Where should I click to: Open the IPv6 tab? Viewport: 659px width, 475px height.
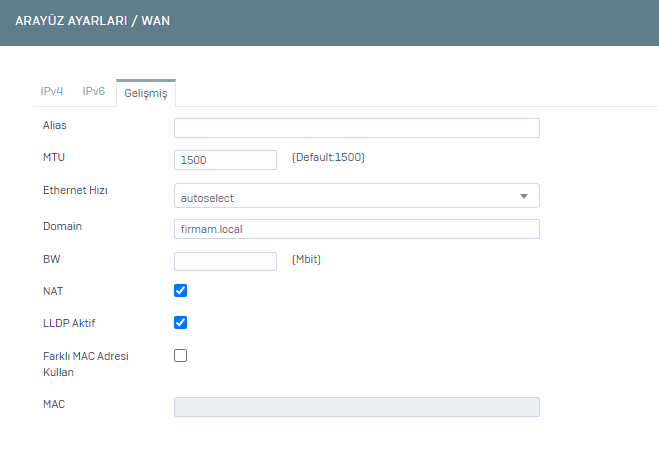click(93, 91)
